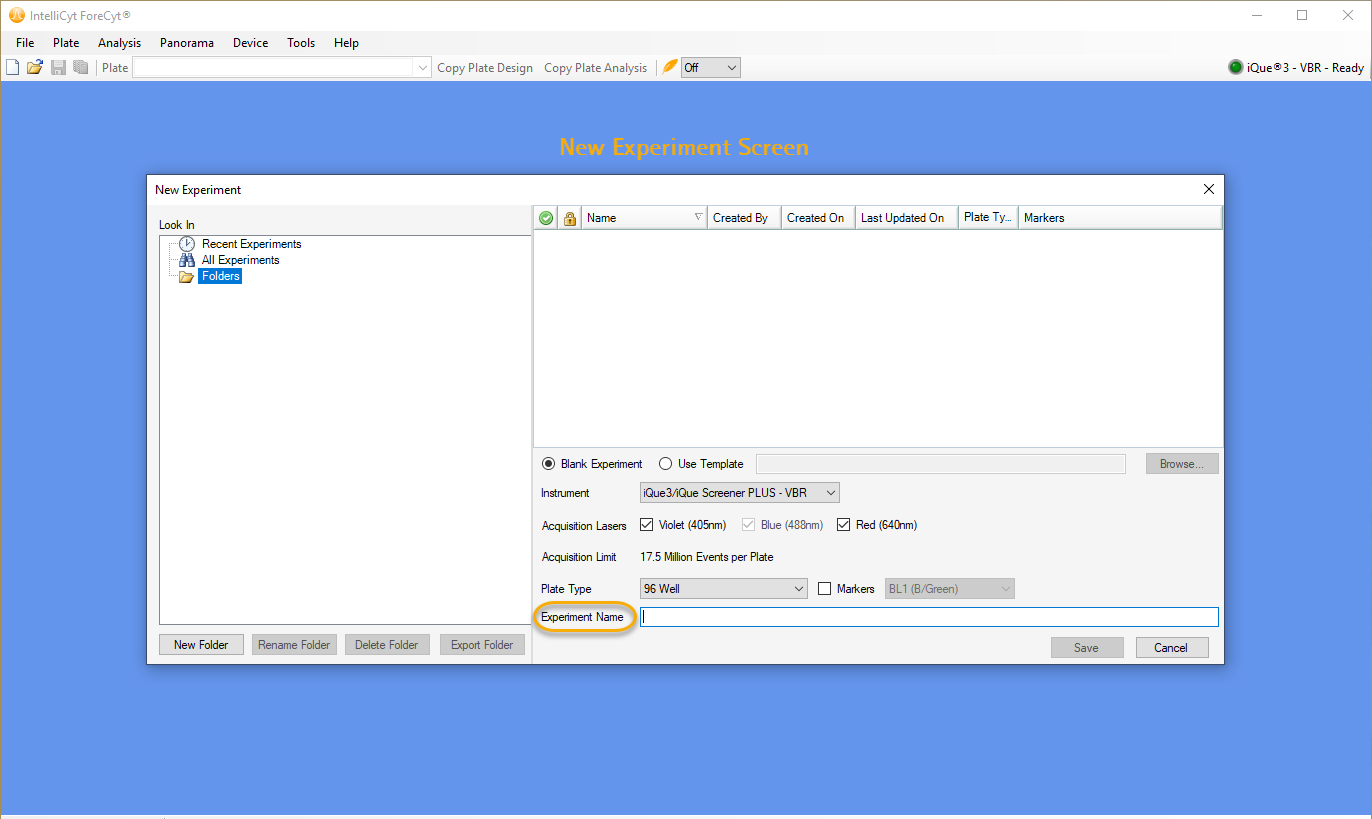The width and height of the screenshot is (1372, 819).
Task: Select the All Experiments binoculars icon
Action: pos(187,260)
